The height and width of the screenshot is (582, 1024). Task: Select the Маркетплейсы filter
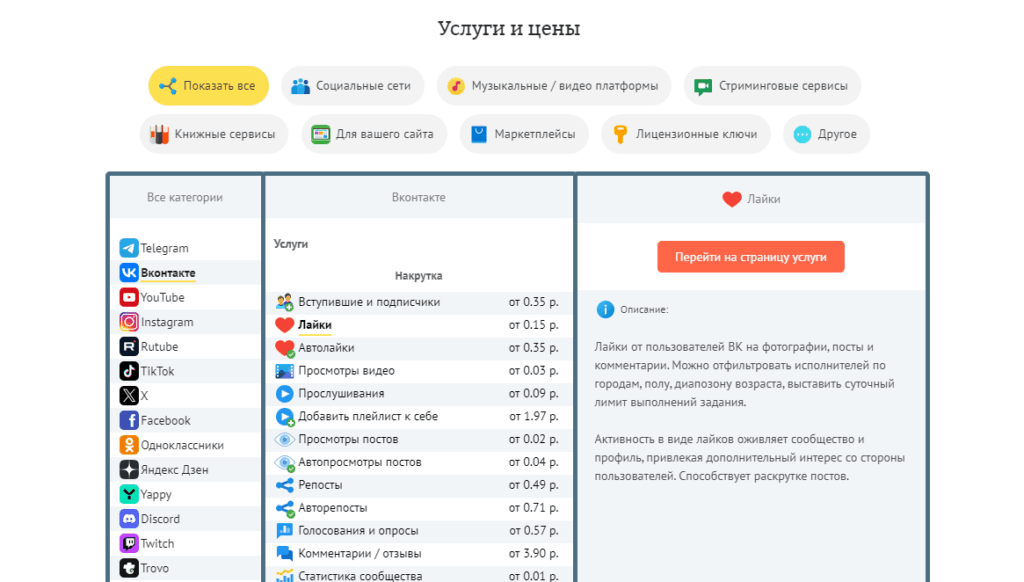click(x=524, y=134)
